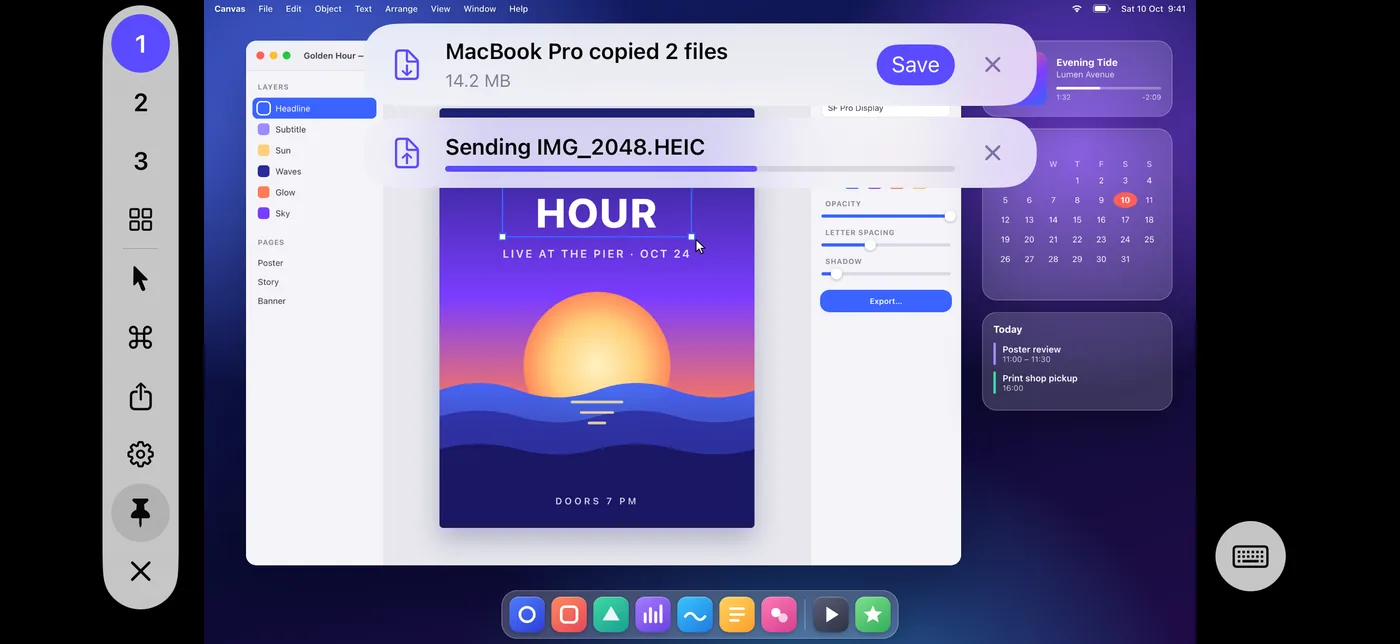This screenshot has width=1400, height=644.
Task: Switch to display 1 in the sidebar
Action: tap(140, 44)
